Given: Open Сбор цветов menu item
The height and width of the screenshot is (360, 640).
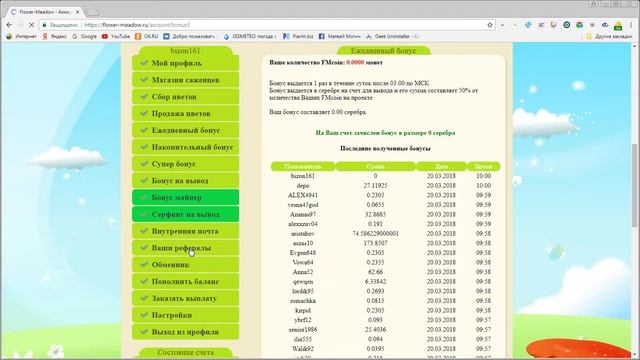Looking at the screenshot, I should (x=185, y=97).
